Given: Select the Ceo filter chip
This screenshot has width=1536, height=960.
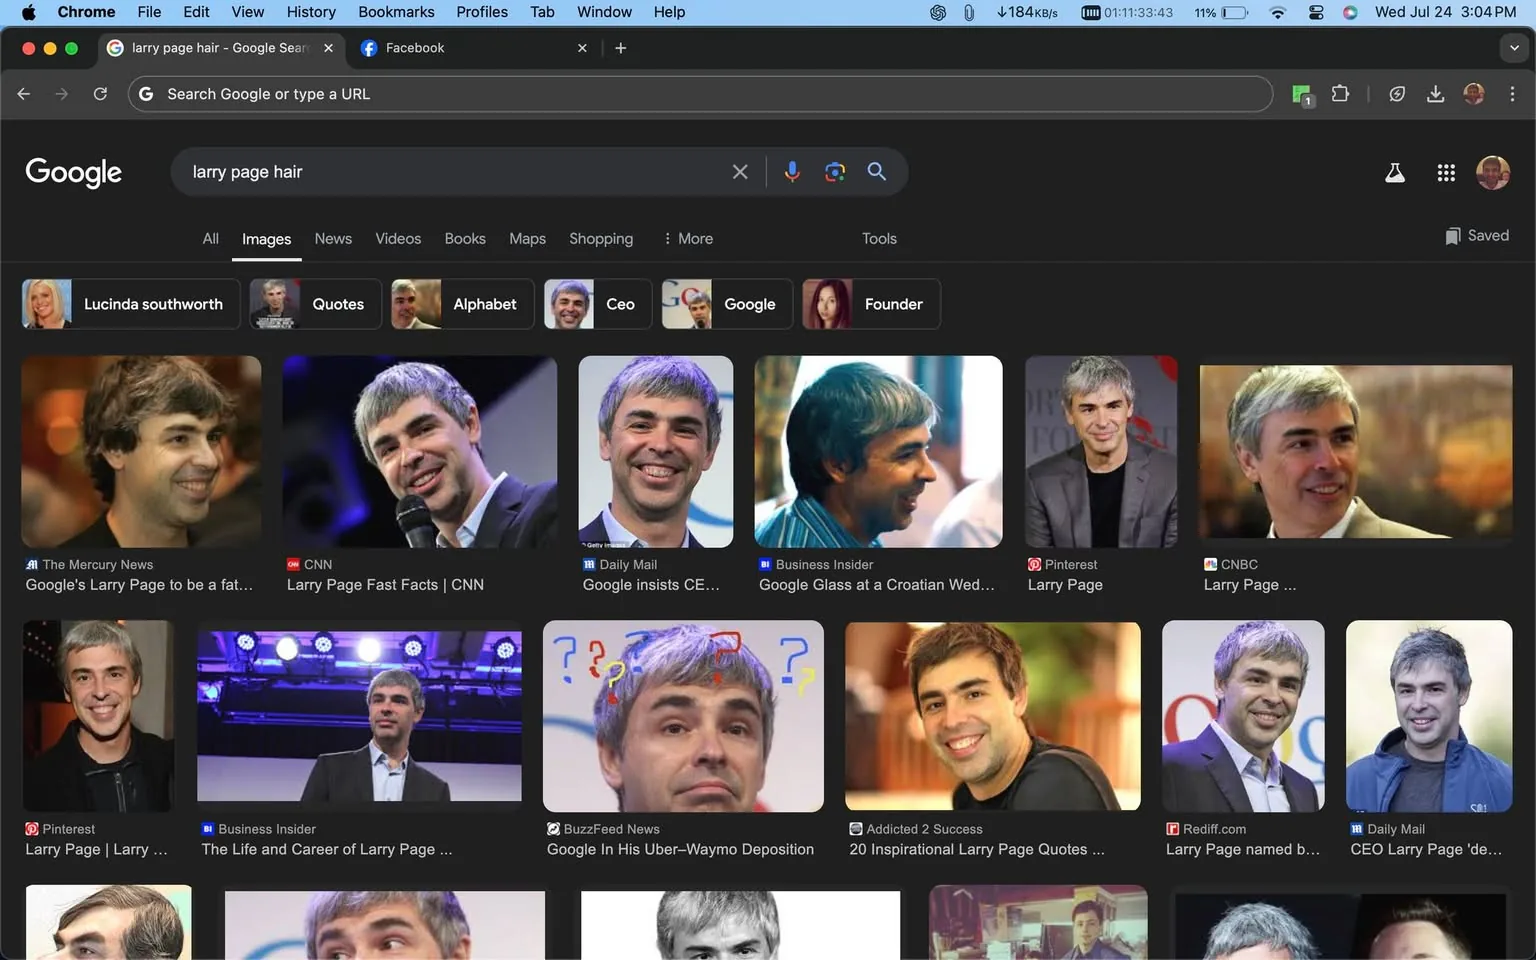Looking at the screenshot, I should 597,303.
